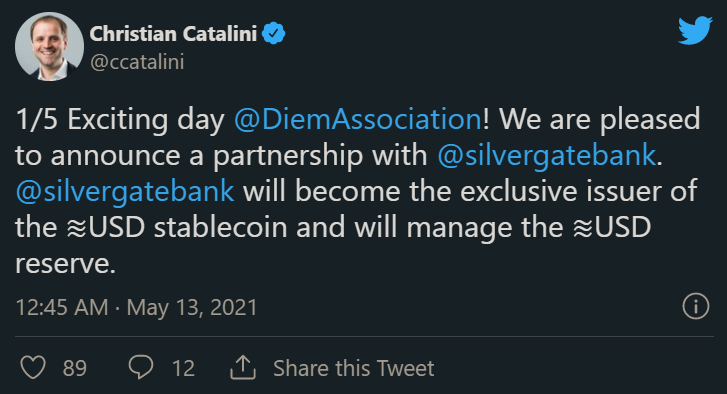Open the @DiemAssociation mention
Image resolution: width=727 pixels, height=394 pixels.
pos(358,119)
